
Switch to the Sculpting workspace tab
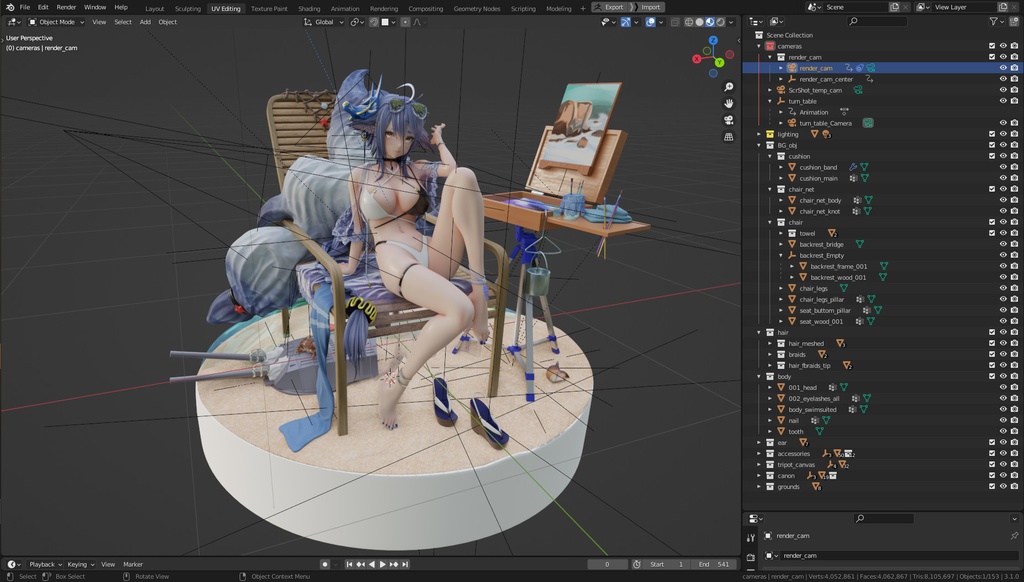[188, 8]
